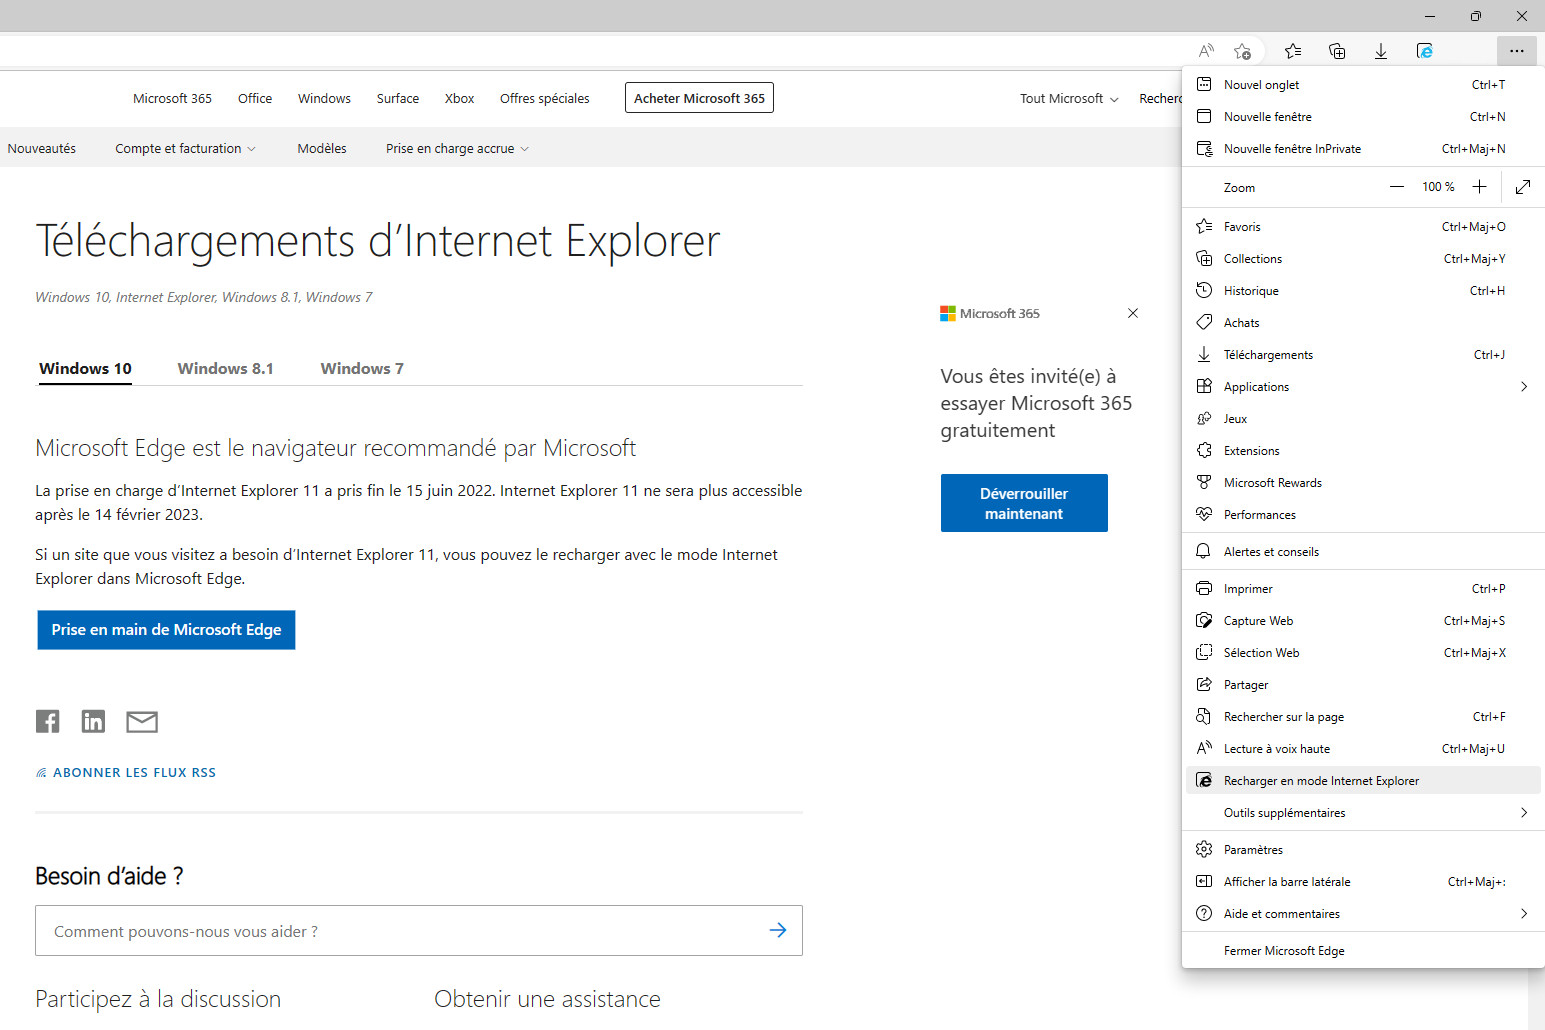Image resolution: width=1545 pixels, height=1030 pixels.
Task: Open the Xbox navigation link
Action: coord(459,99)
